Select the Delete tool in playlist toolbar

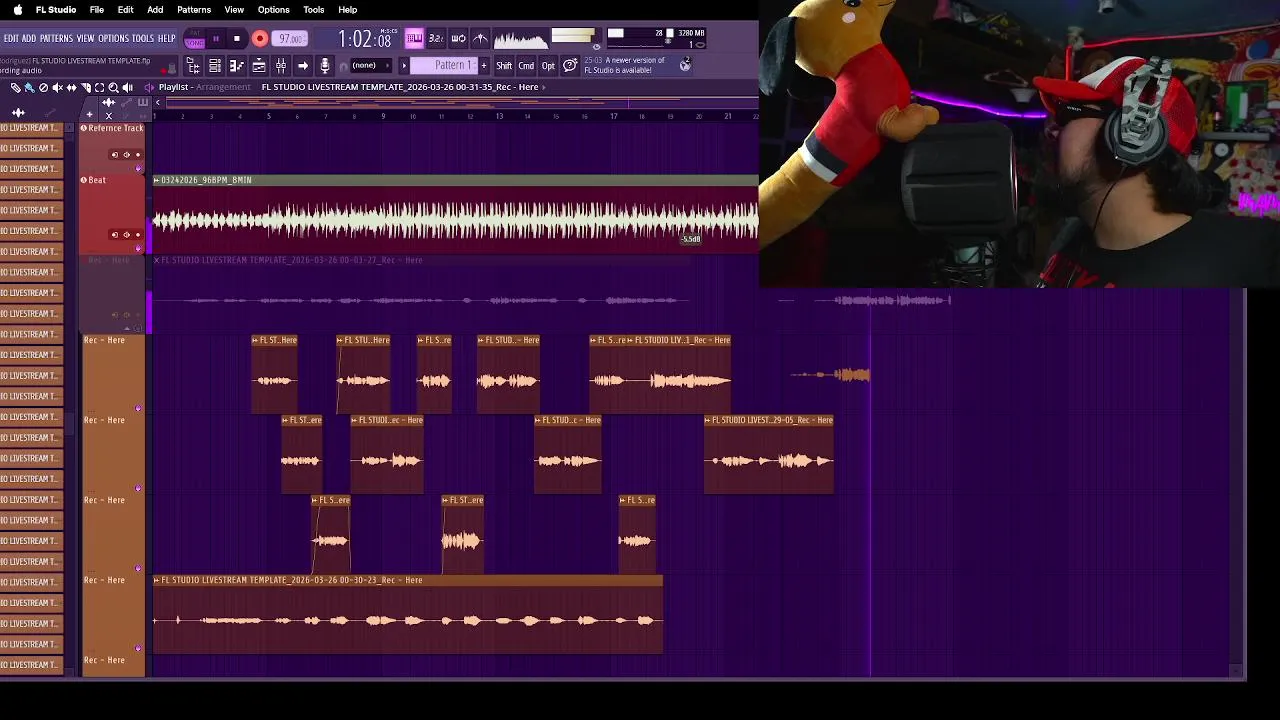[x=43, y=88]
